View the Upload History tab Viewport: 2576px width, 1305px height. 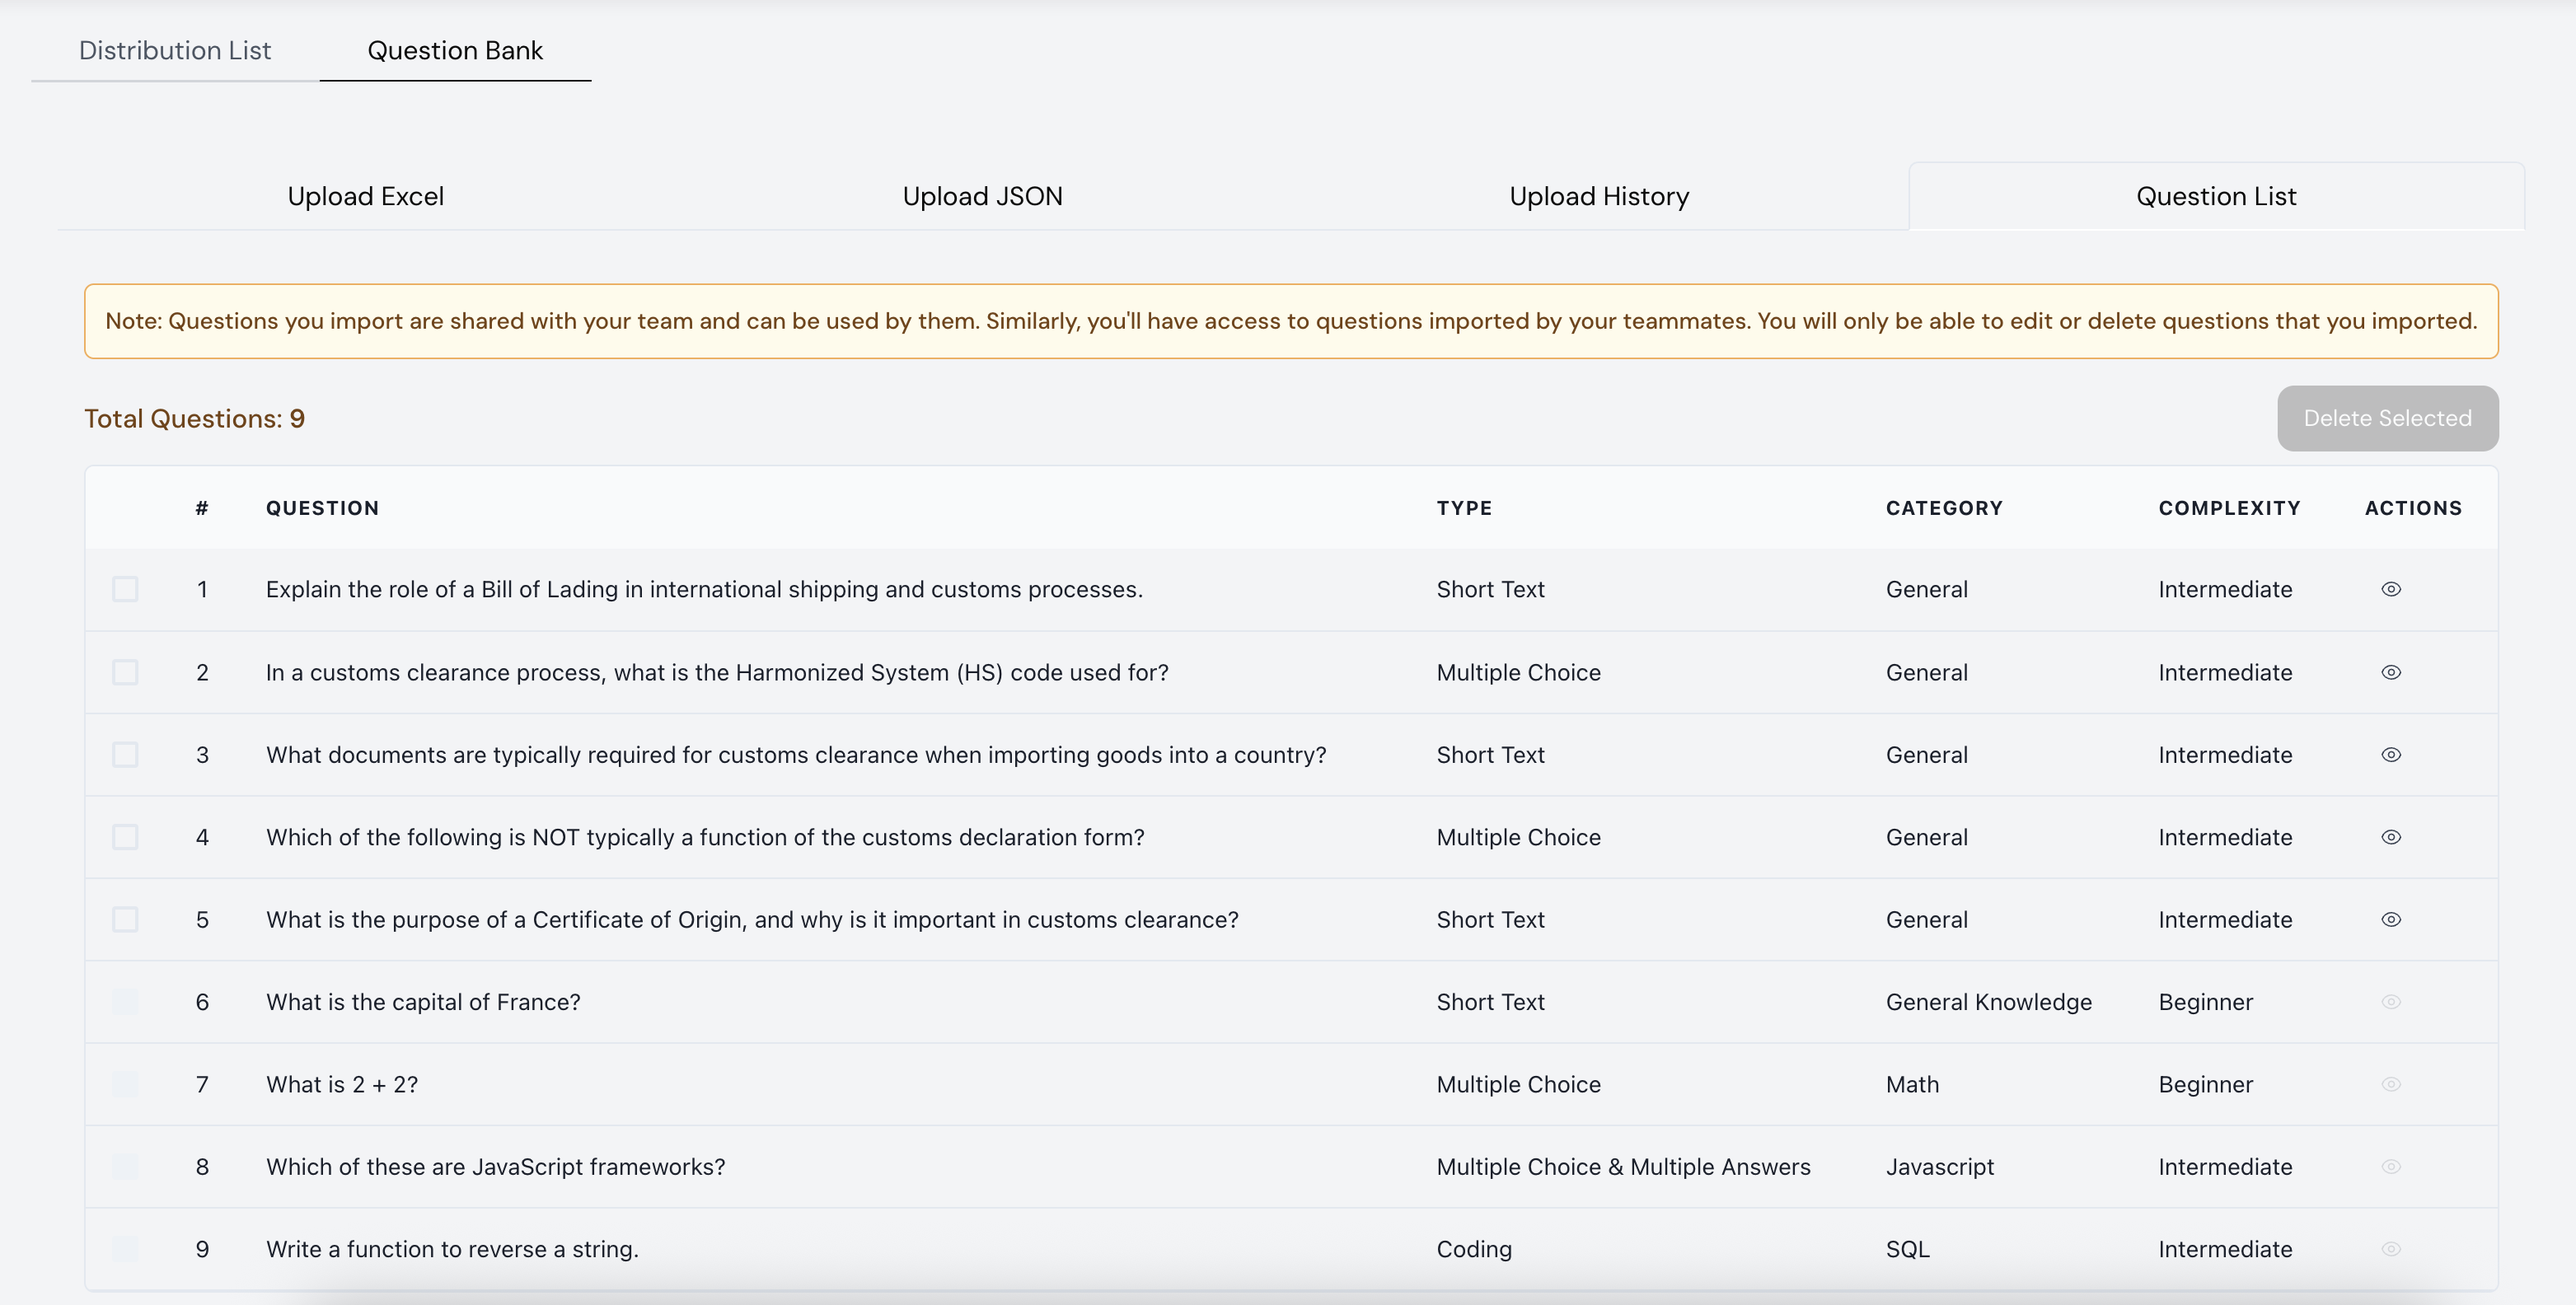(1598, 196)
